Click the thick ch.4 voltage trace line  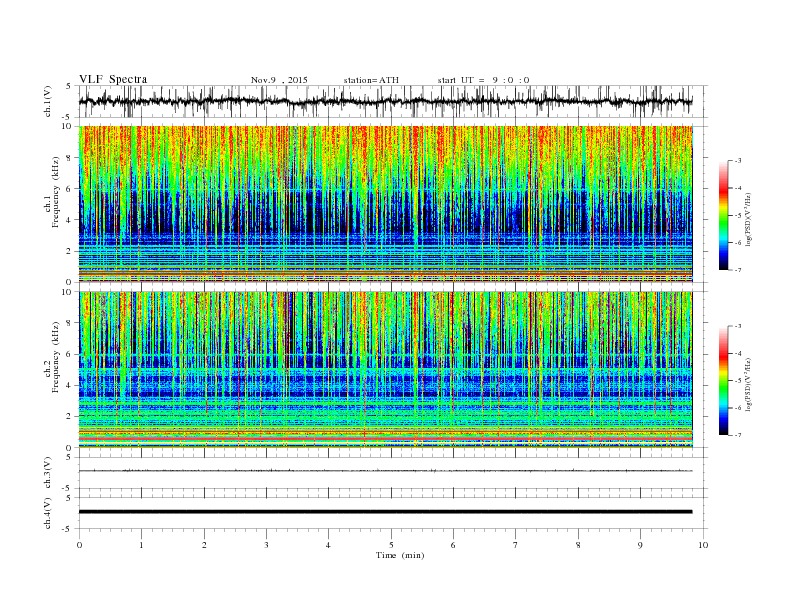pyautogui.click(x=385, y=512)
